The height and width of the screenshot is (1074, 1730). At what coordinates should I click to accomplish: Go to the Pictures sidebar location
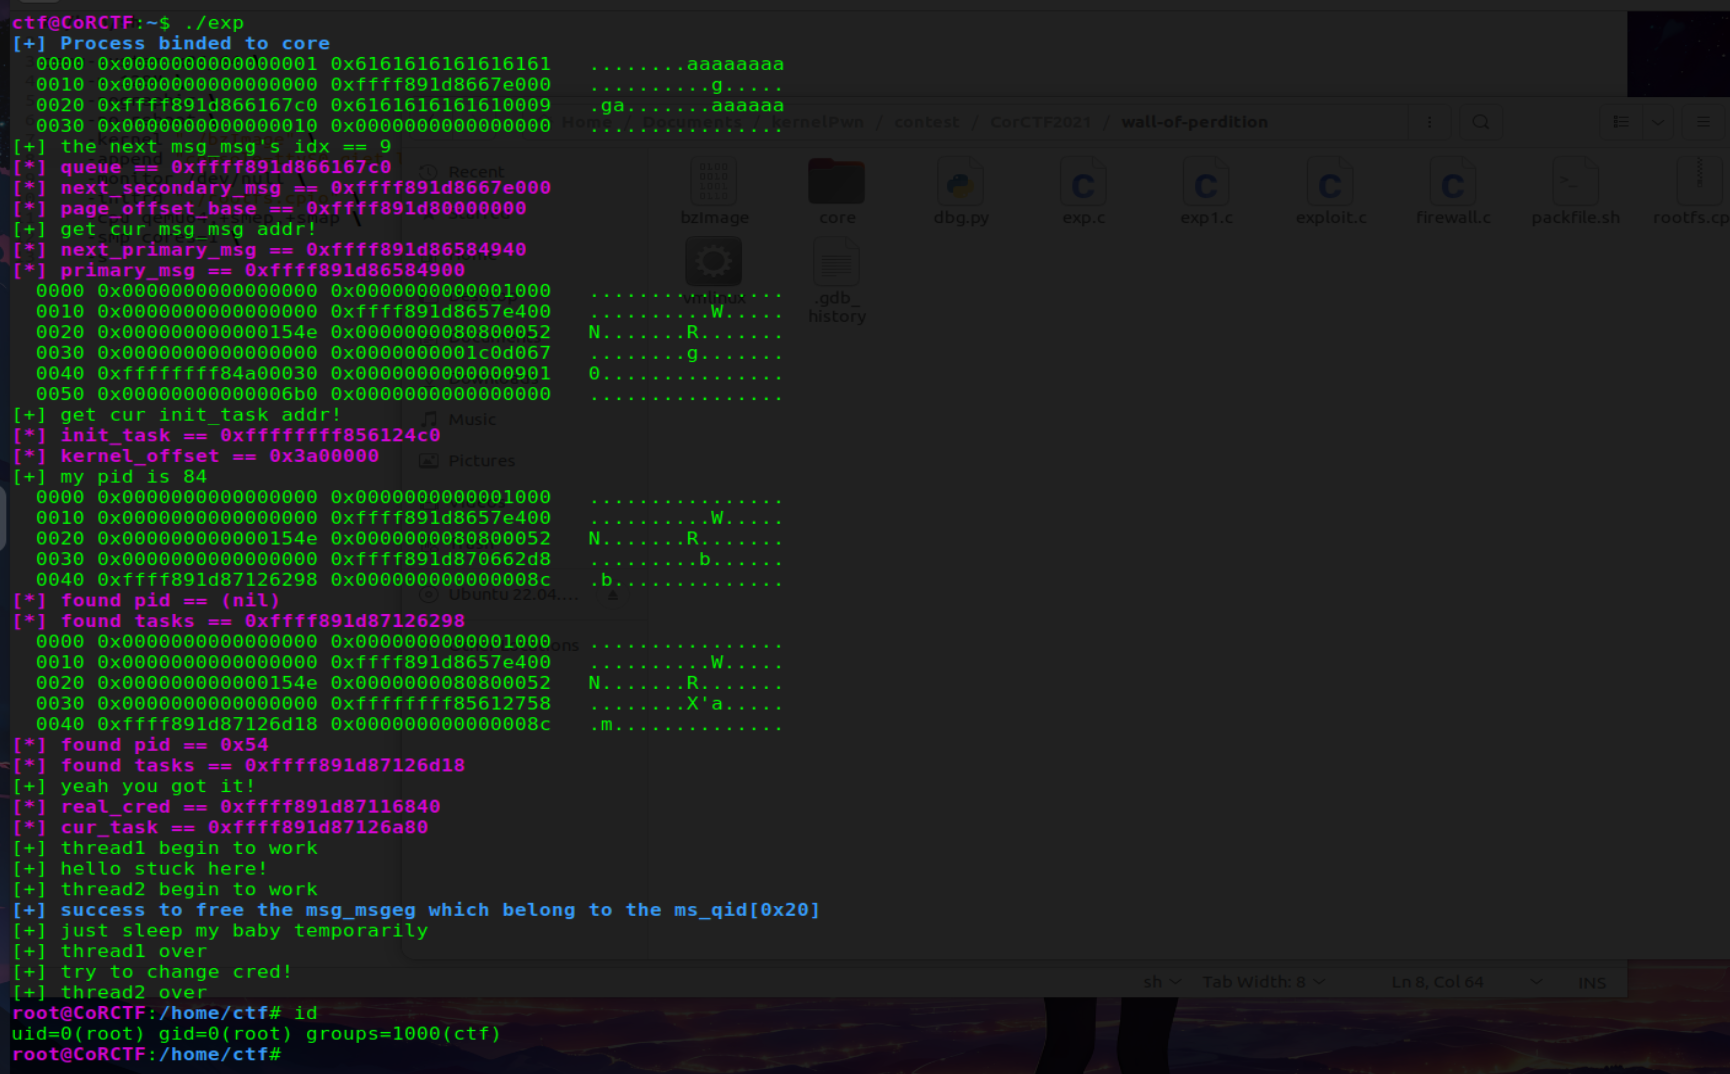(x=480, y=461)
